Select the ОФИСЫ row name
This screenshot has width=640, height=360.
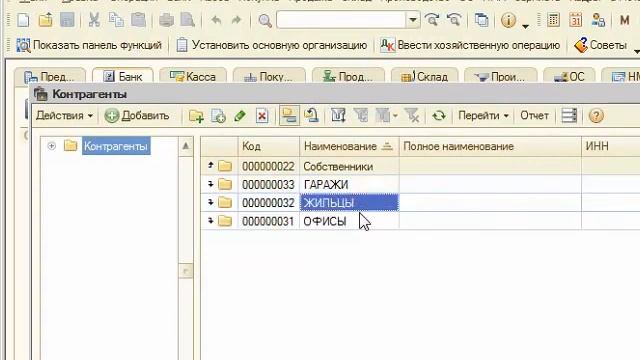(324, 221)
